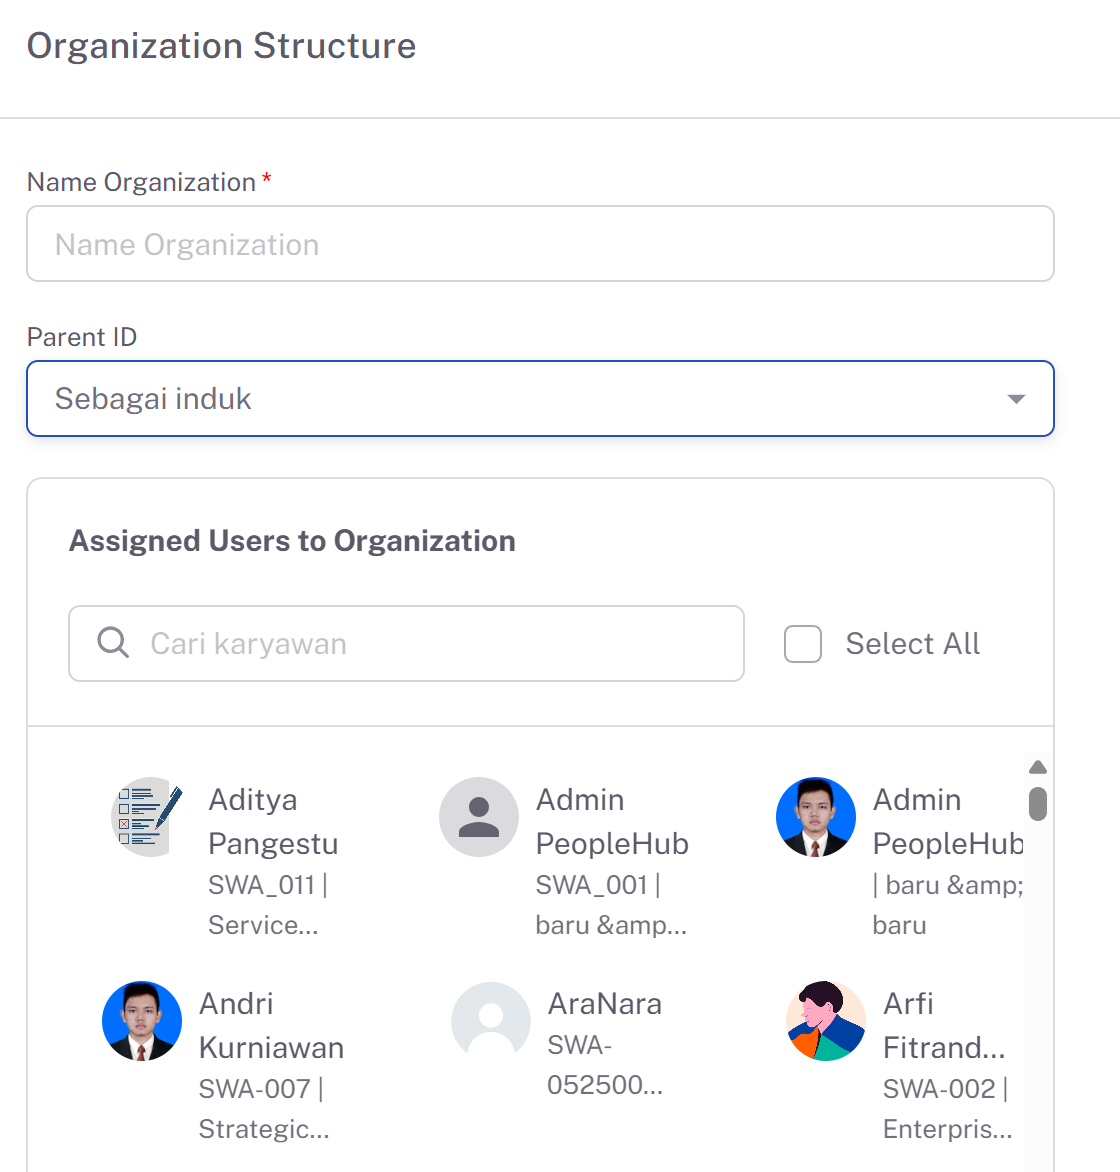Tick the Select All checkbox

point(803,644)
